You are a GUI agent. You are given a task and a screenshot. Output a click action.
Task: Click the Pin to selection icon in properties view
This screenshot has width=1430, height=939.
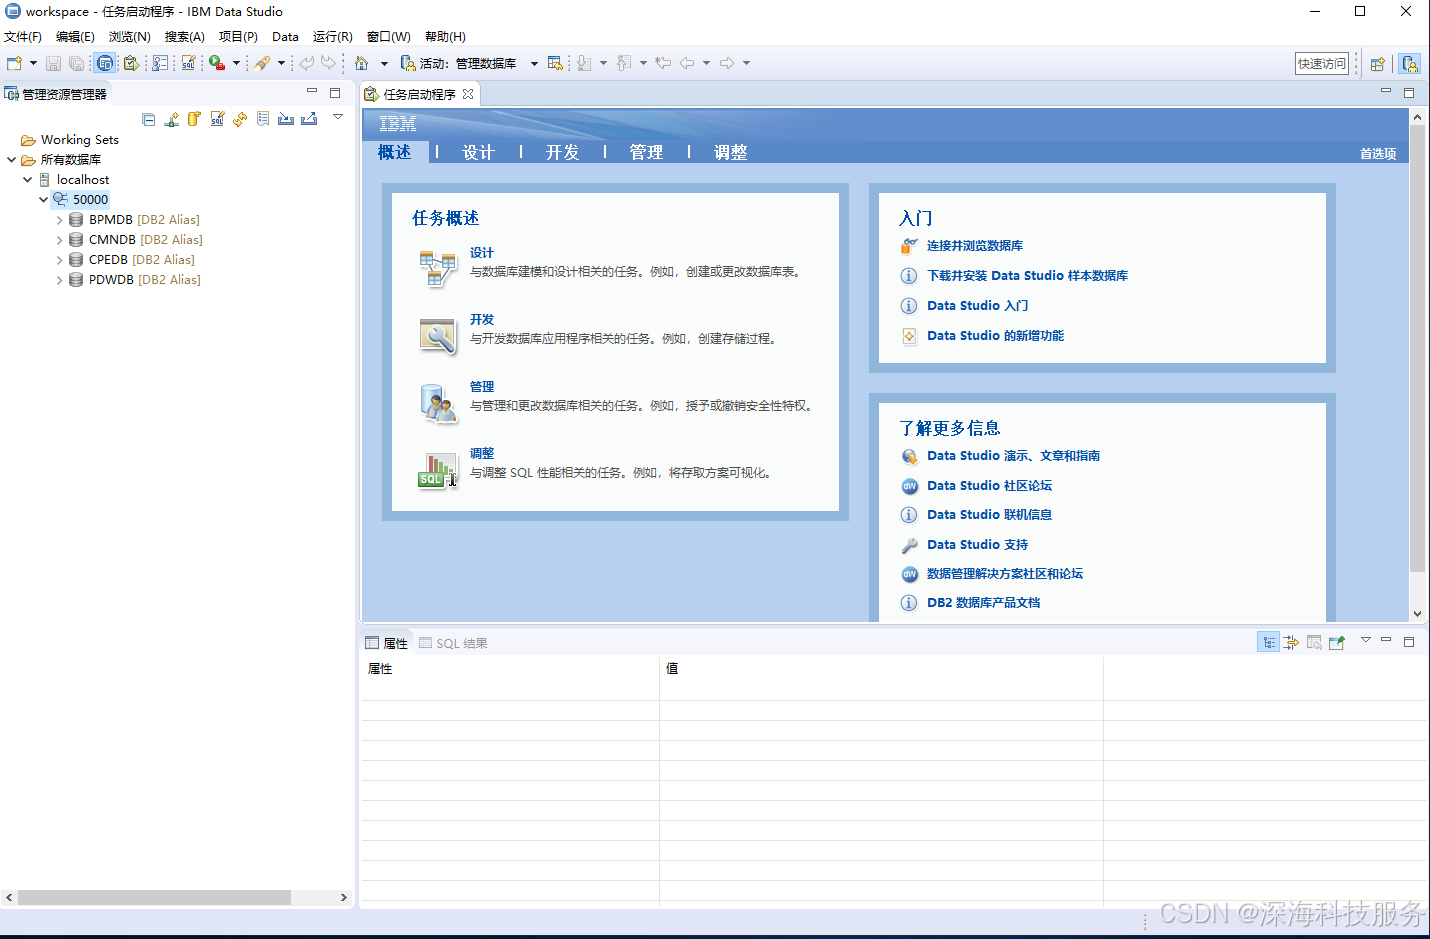coord(1337,643)
